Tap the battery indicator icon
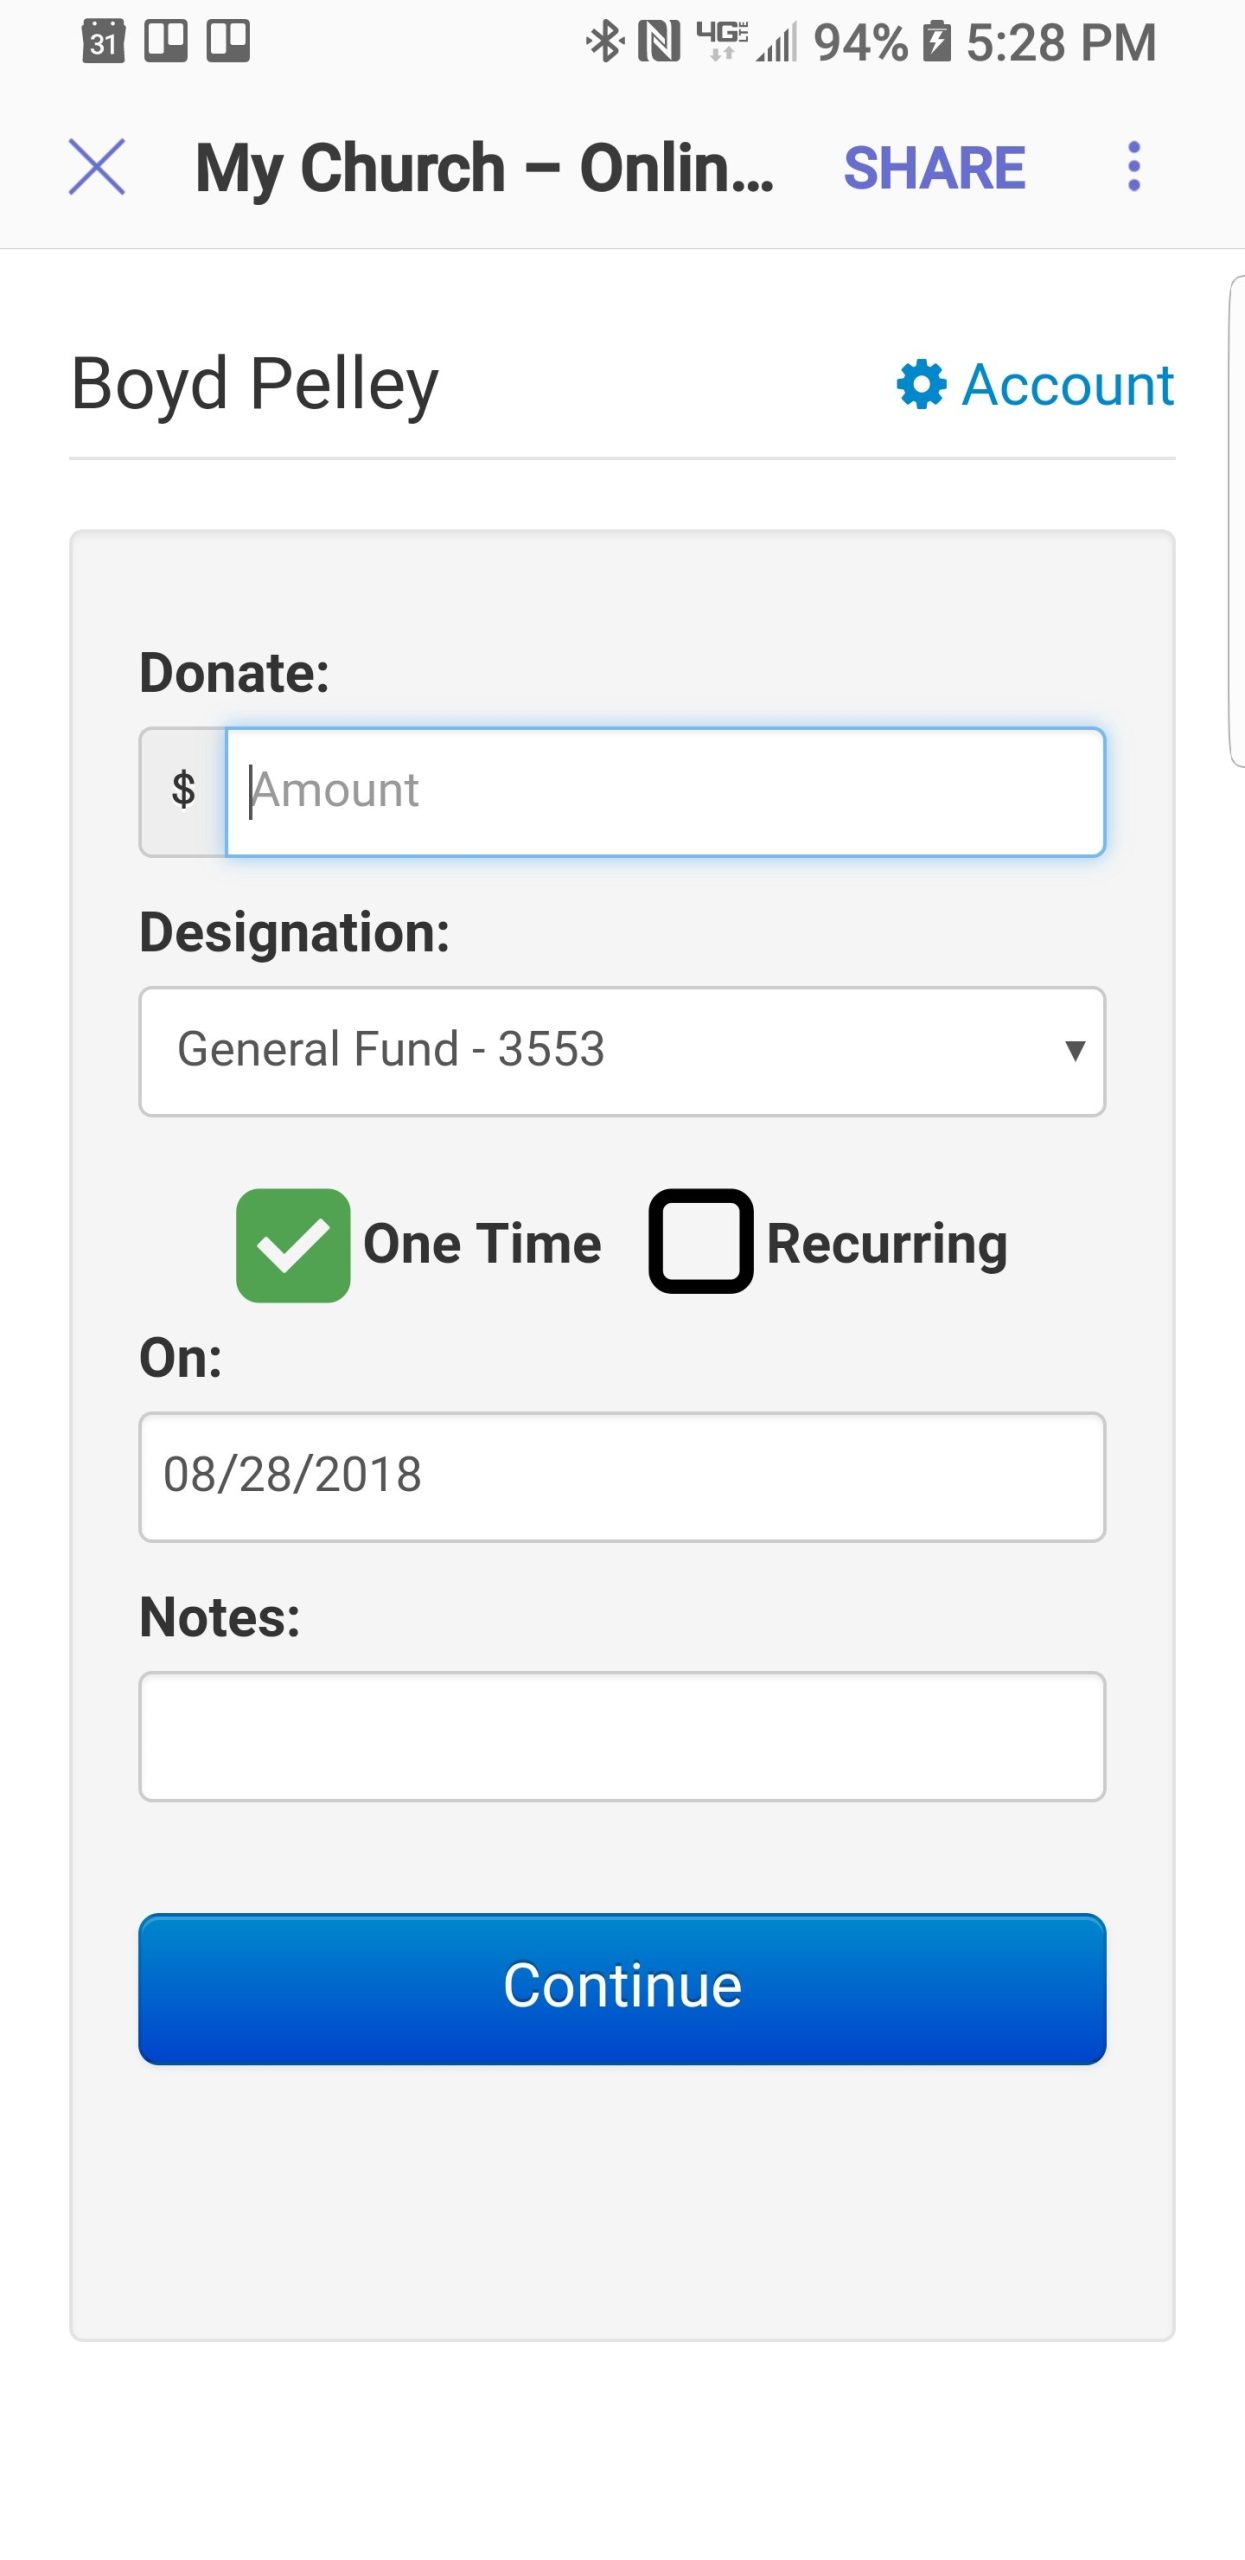1245x2560 pixels. point(936,42)
